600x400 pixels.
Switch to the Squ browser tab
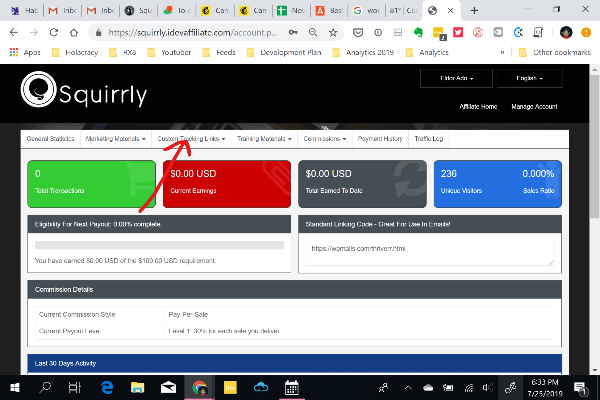[139, 10]
